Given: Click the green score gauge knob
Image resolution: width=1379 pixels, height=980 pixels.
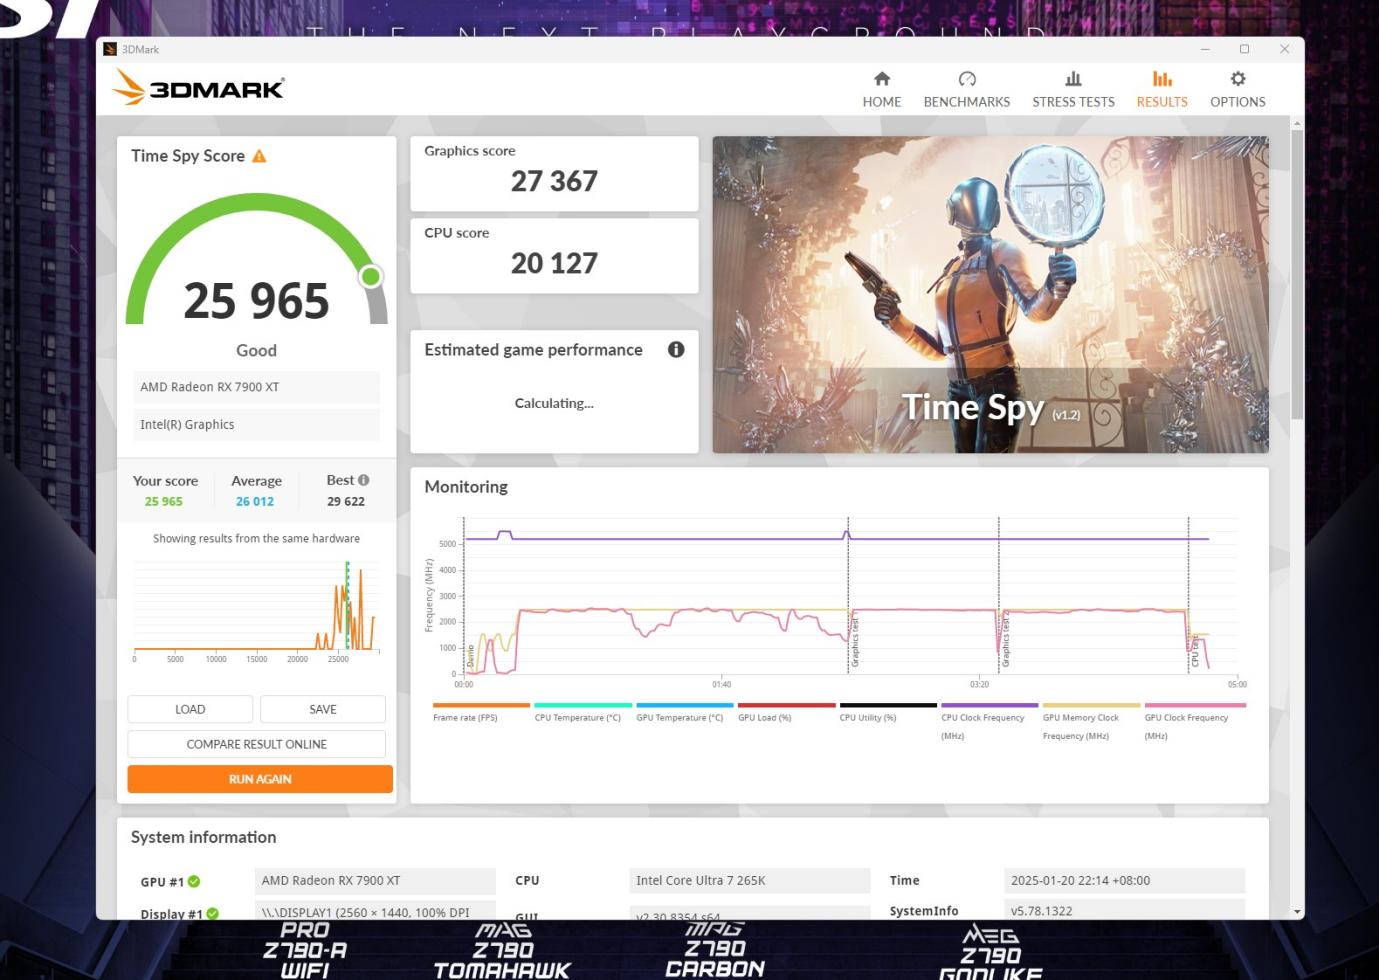Looking at the screenshot, I should (370, 276).
